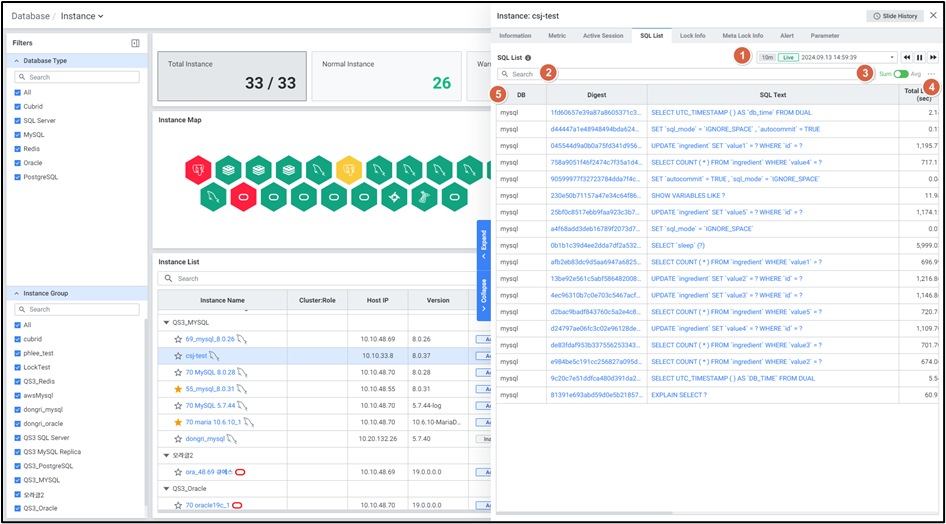Switch to the Lock Info tab
Screen dimensions: 946x524
(692, 35)
